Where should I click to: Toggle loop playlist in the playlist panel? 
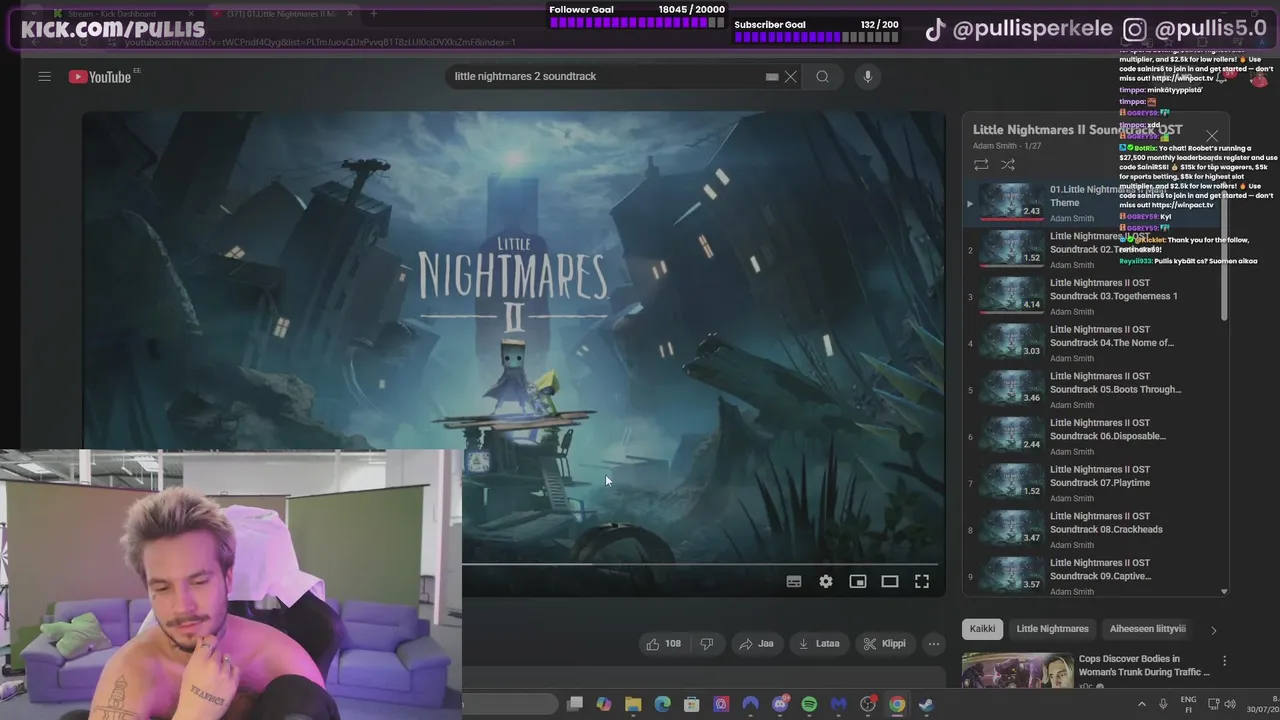(981, 164)
